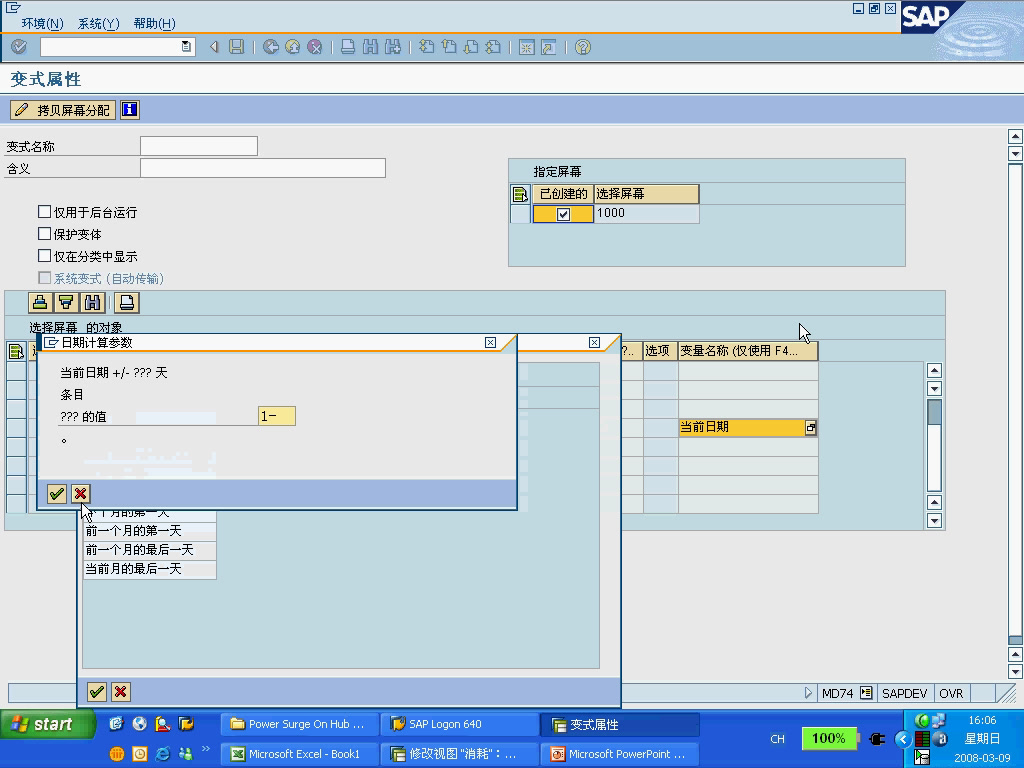Click the Windows Start button

pos(44,723)
